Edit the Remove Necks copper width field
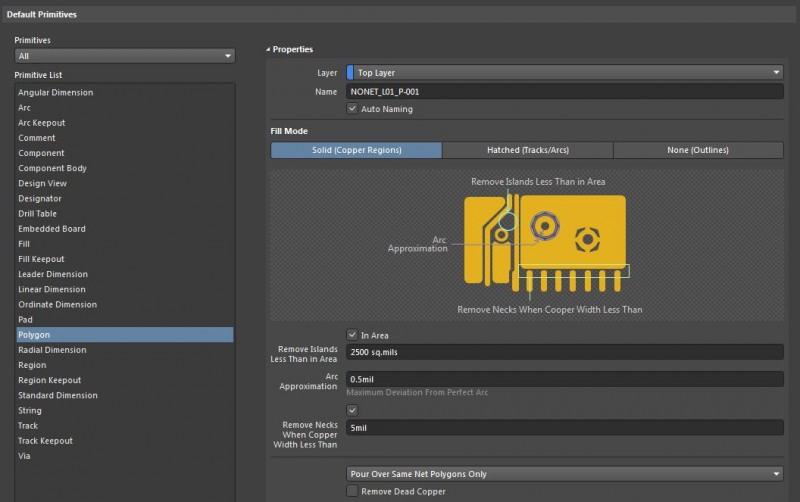 pos(564,427)
